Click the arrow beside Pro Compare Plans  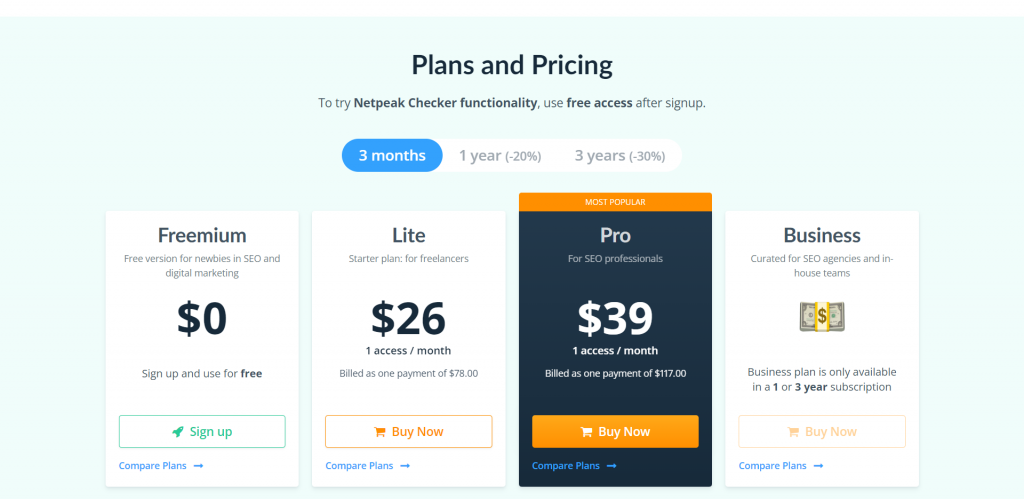coord(611,466)
